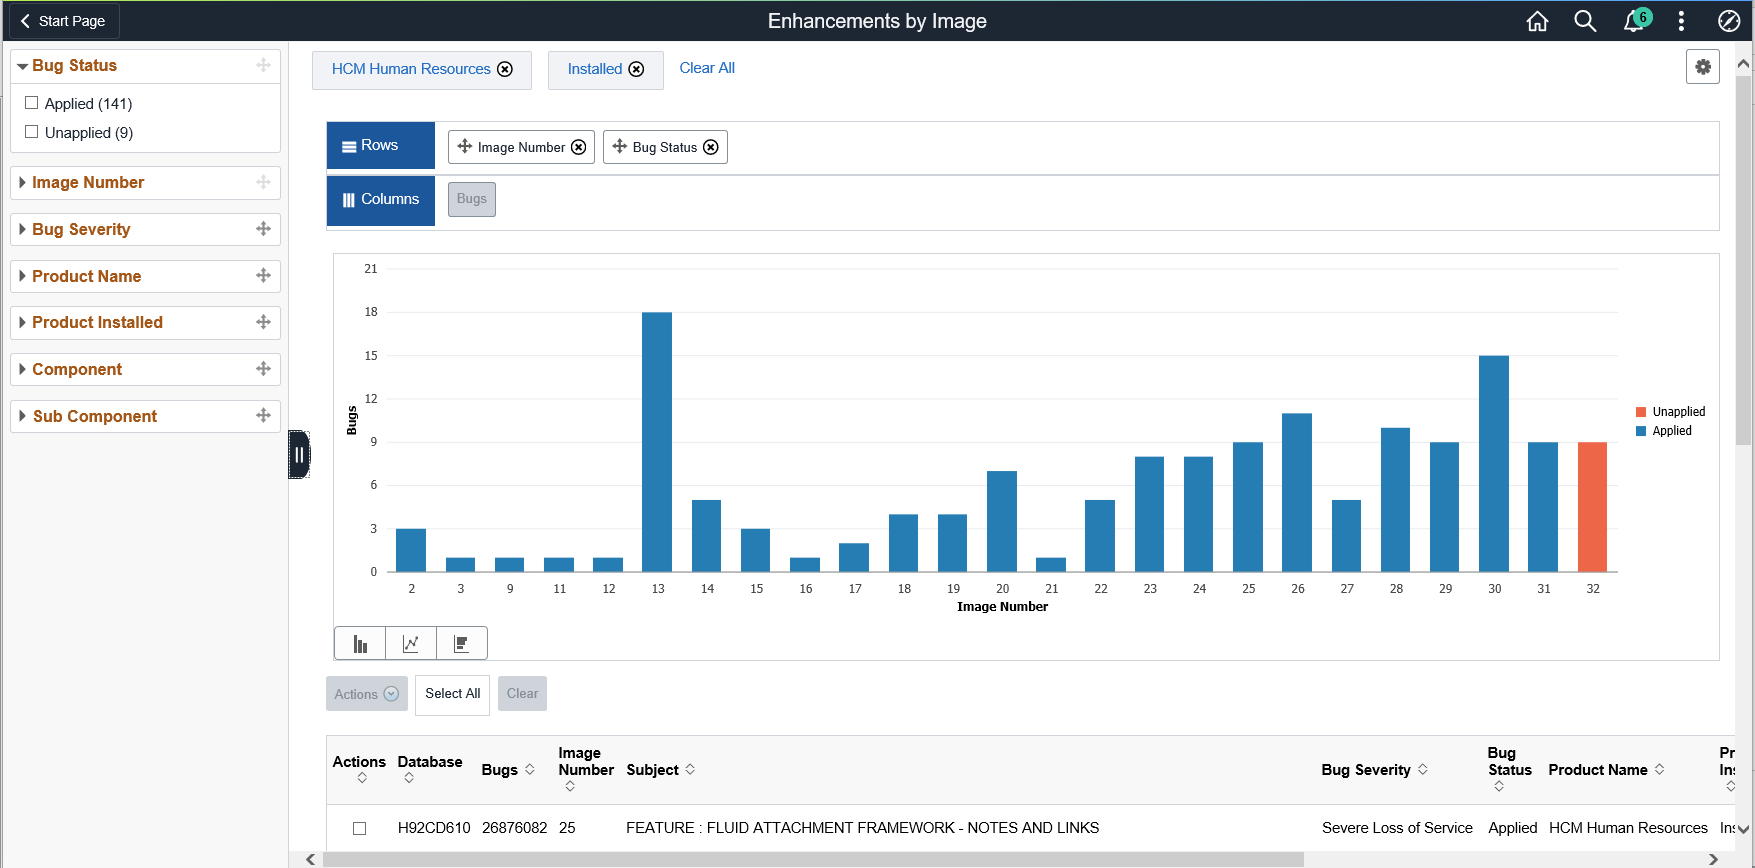
Task: Collapse the left facet panel handle
Action: (x=299, y=455)
